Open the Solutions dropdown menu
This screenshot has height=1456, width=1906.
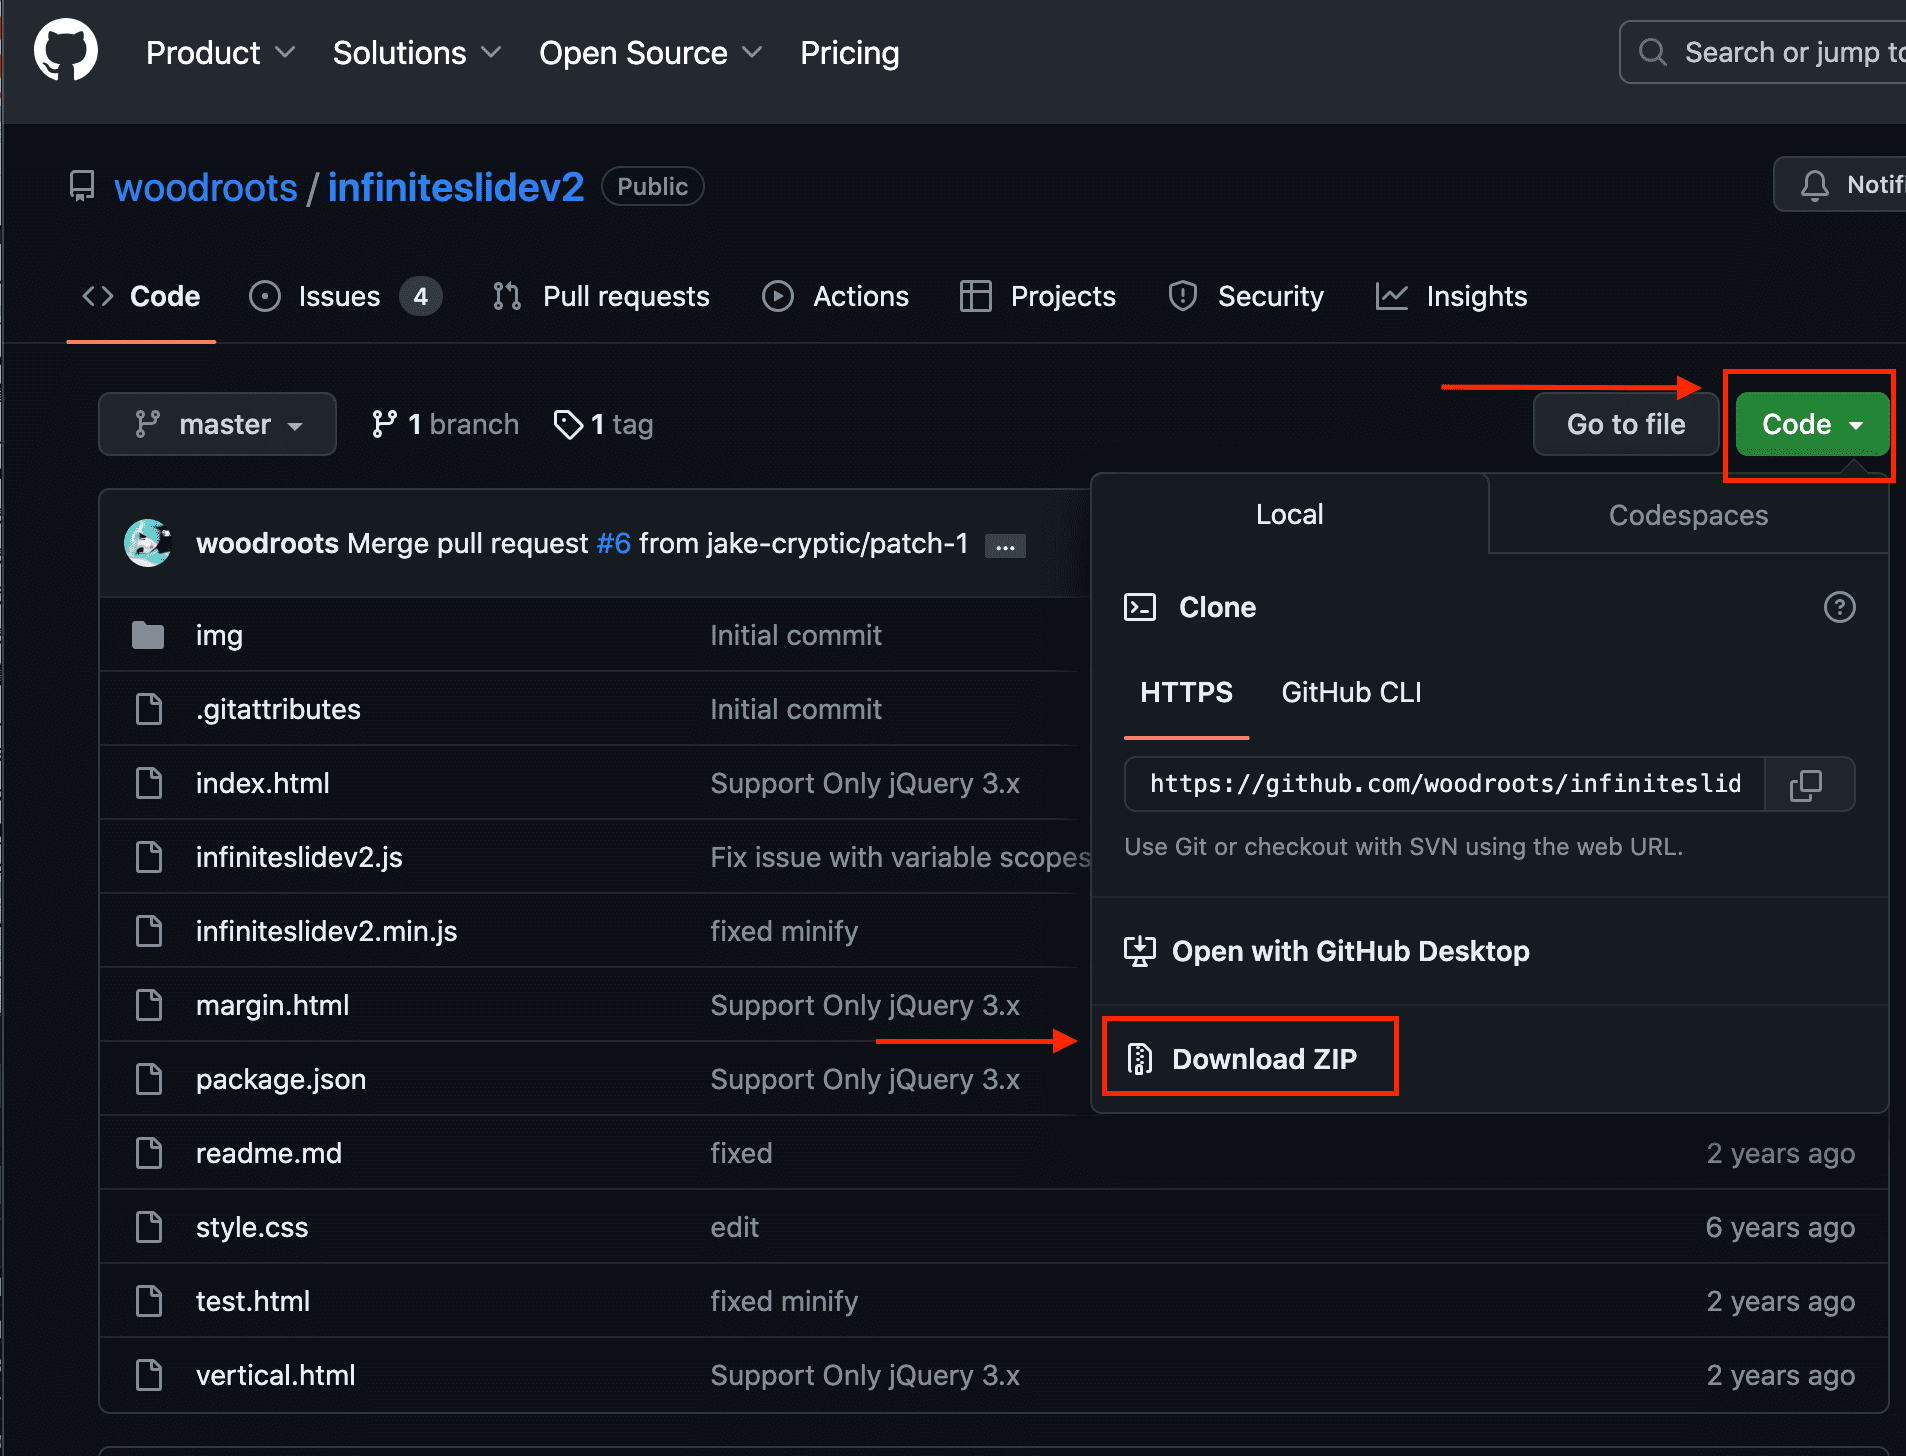[417, 52]
